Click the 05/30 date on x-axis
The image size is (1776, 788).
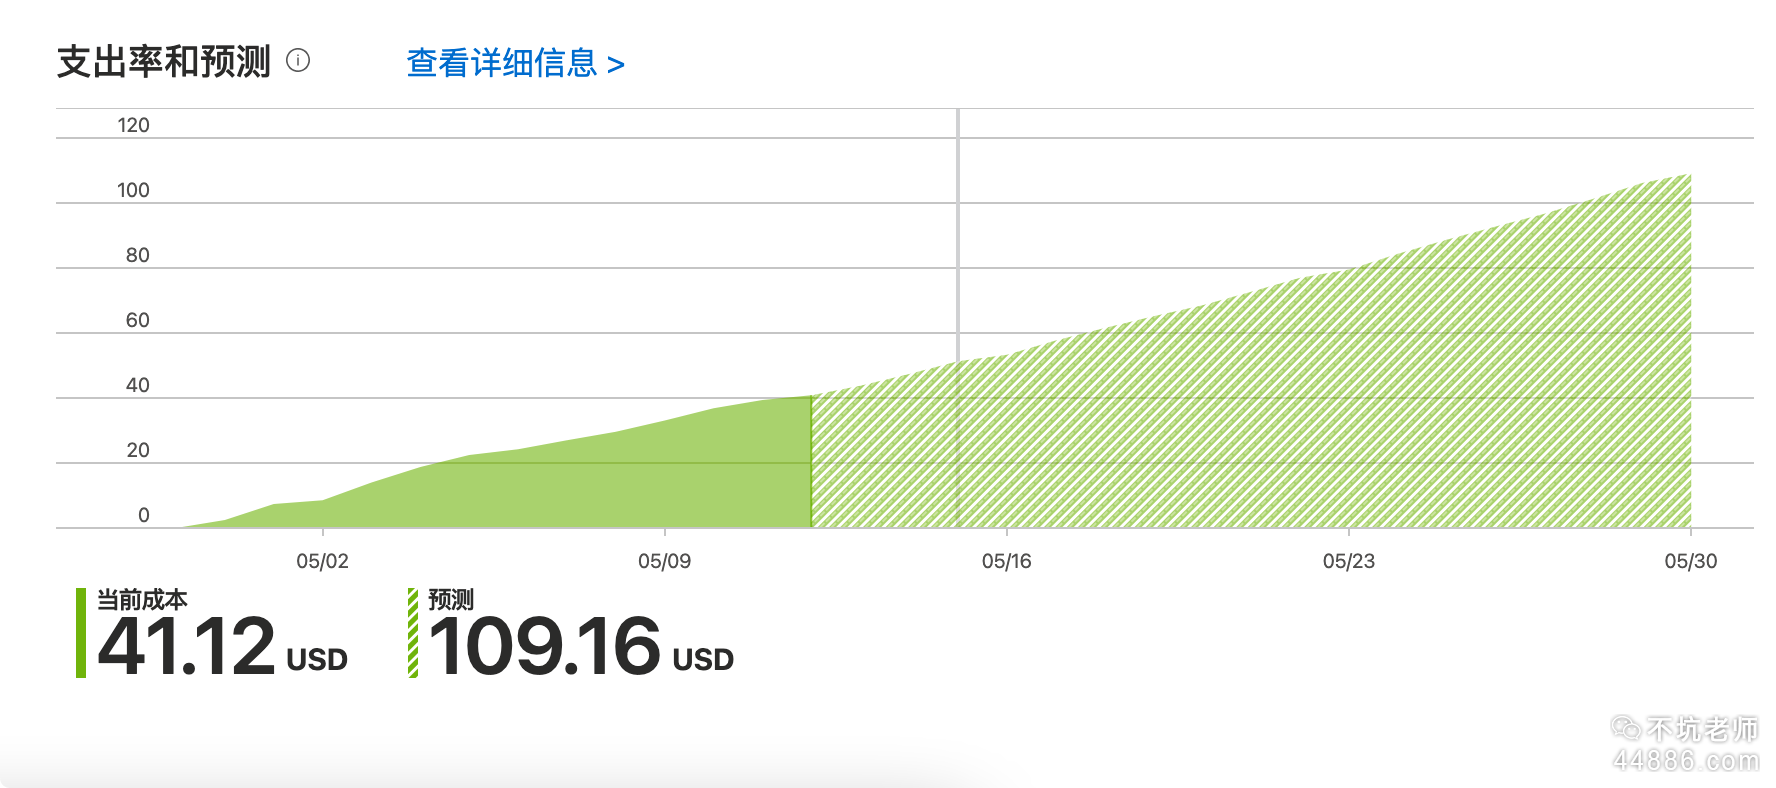pyautogui.click(x=1690, y=561)
